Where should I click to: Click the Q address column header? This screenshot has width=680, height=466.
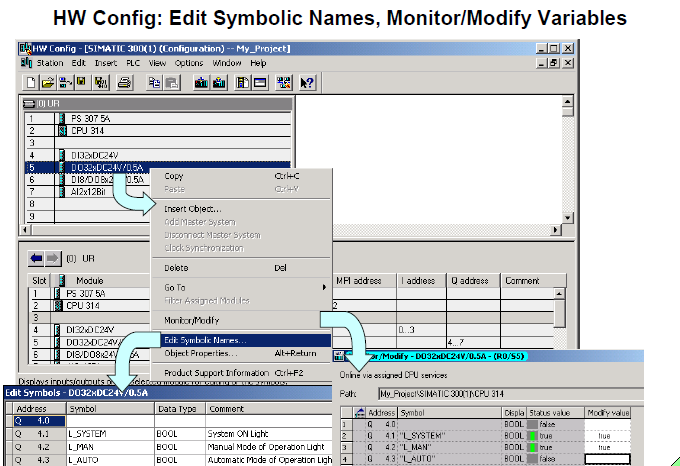pyautogui.click(x=473, y=280)
